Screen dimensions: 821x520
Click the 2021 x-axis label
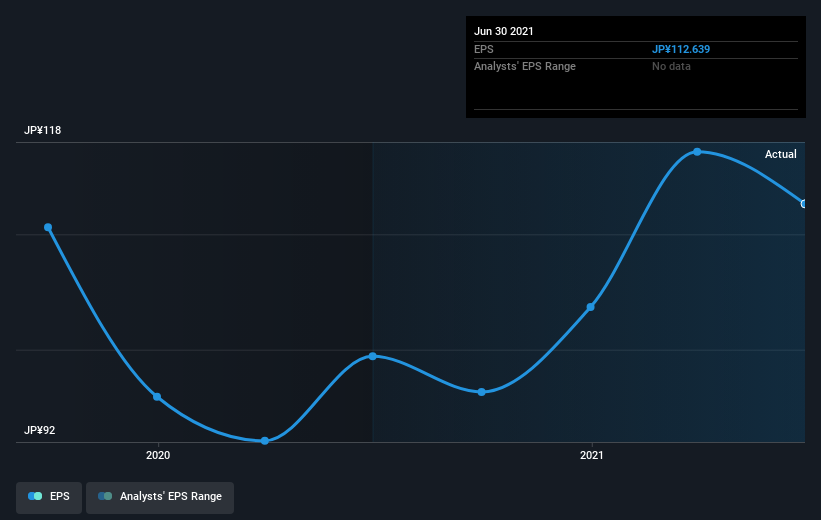(592, 455)
